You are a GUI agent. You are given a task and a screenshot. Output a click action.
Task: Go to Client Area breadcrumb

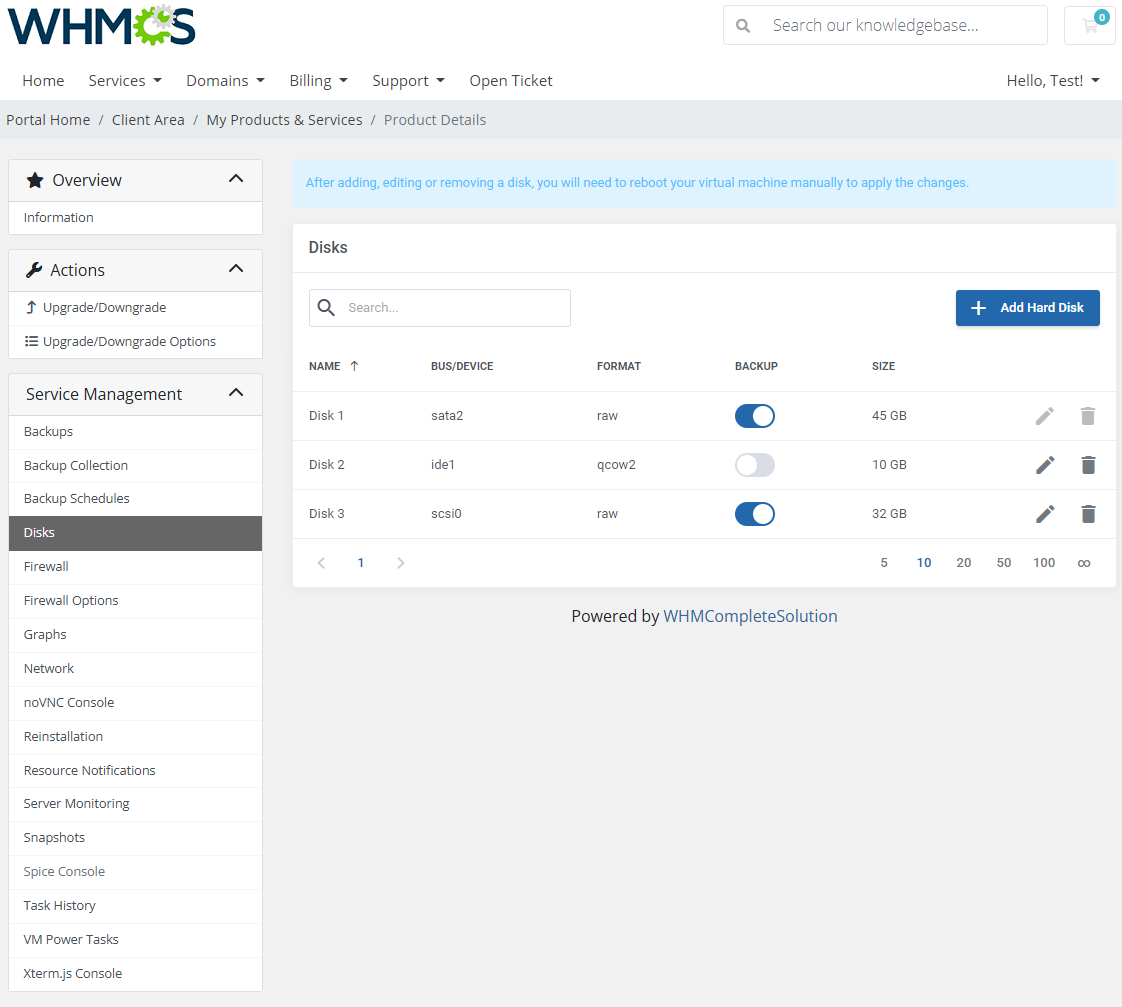[148, 120]
